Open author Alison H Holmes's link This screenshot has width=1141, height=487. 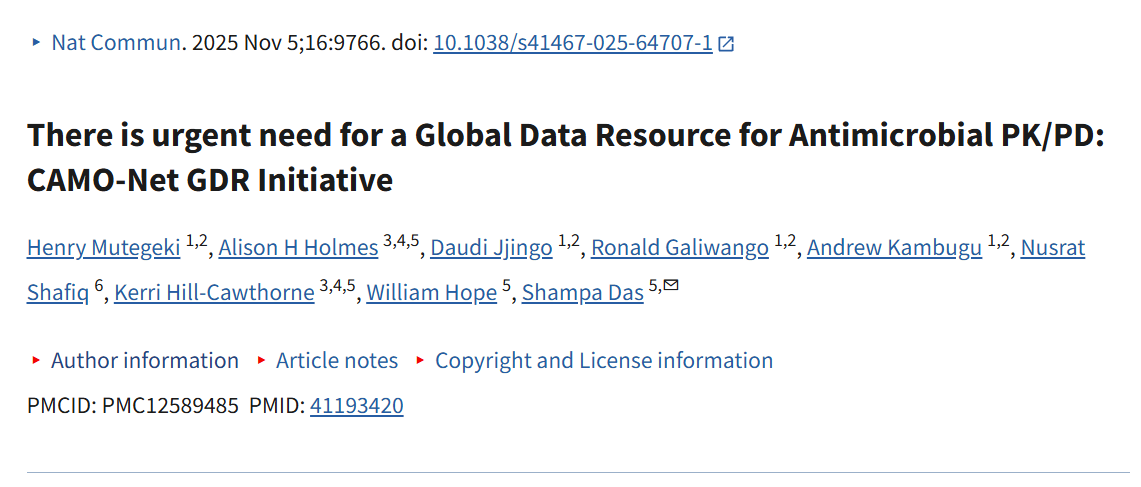pos(298,247)
